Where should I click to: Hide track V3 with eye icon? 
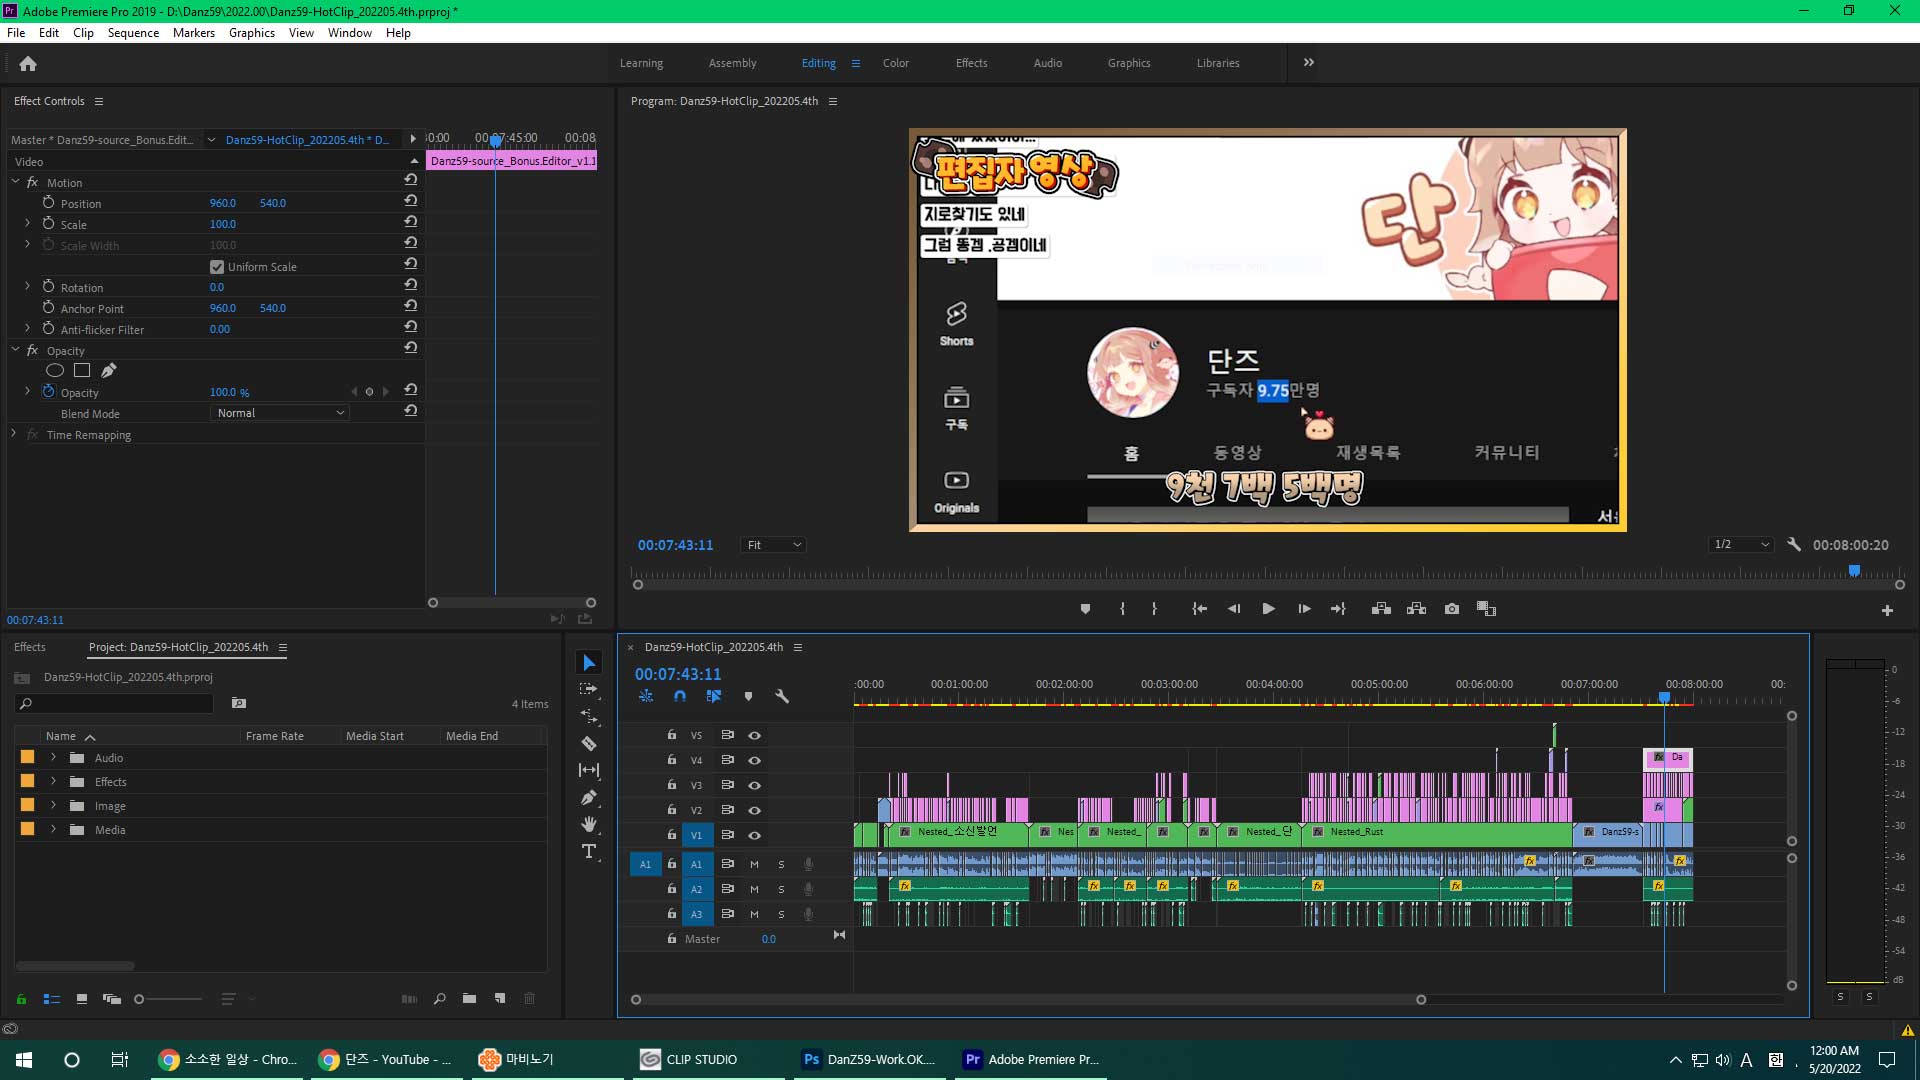(755, 786)
